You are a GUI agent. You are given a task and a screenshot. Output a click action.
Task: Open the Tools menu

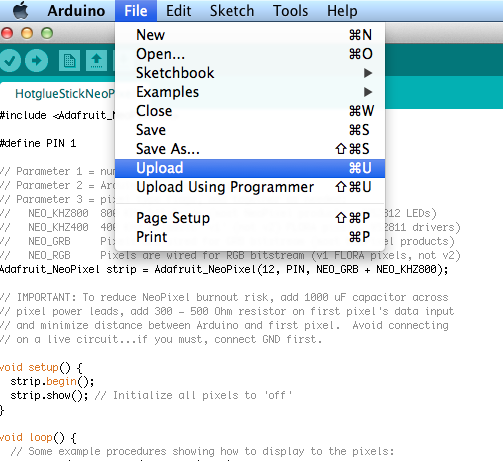point(290,11)
